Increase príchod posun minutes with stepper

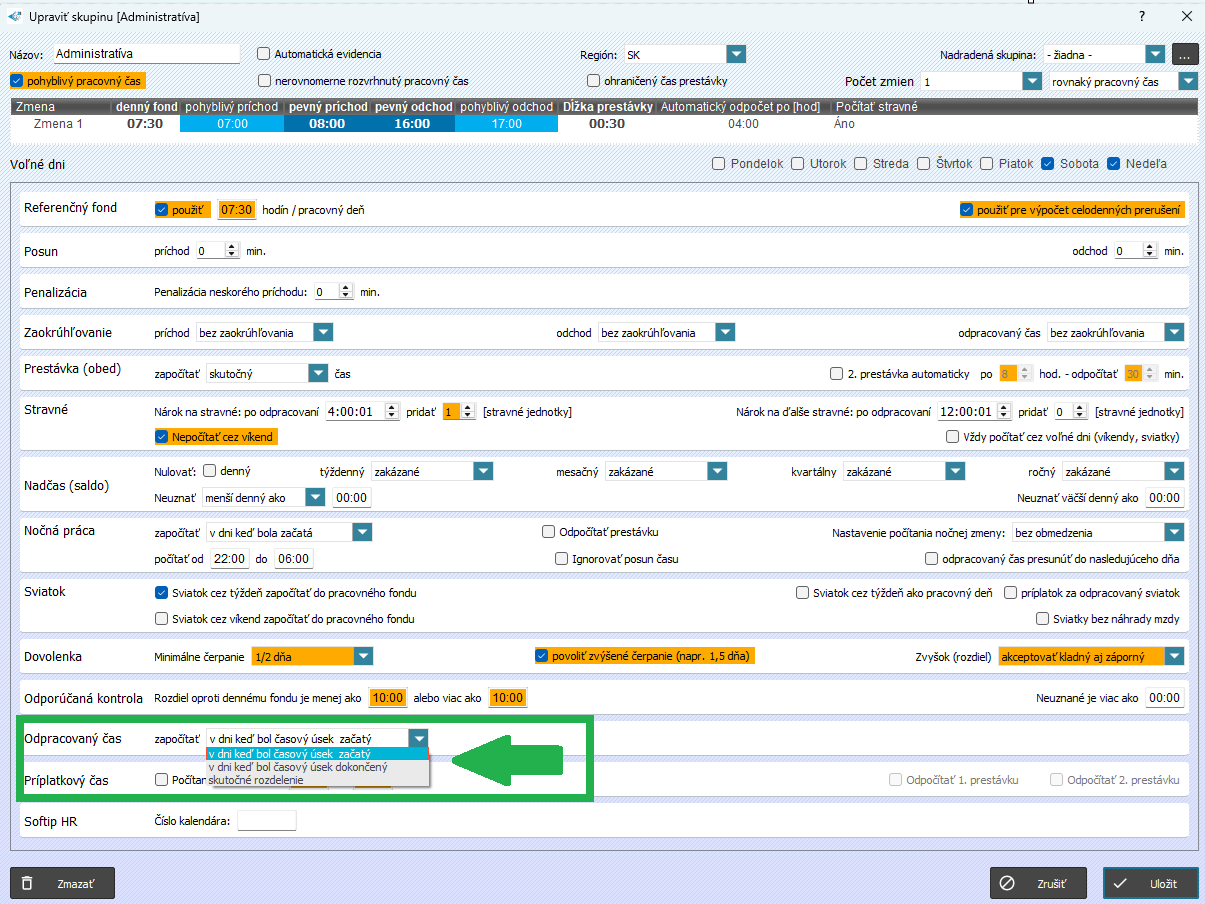click(x=232, y=247)
